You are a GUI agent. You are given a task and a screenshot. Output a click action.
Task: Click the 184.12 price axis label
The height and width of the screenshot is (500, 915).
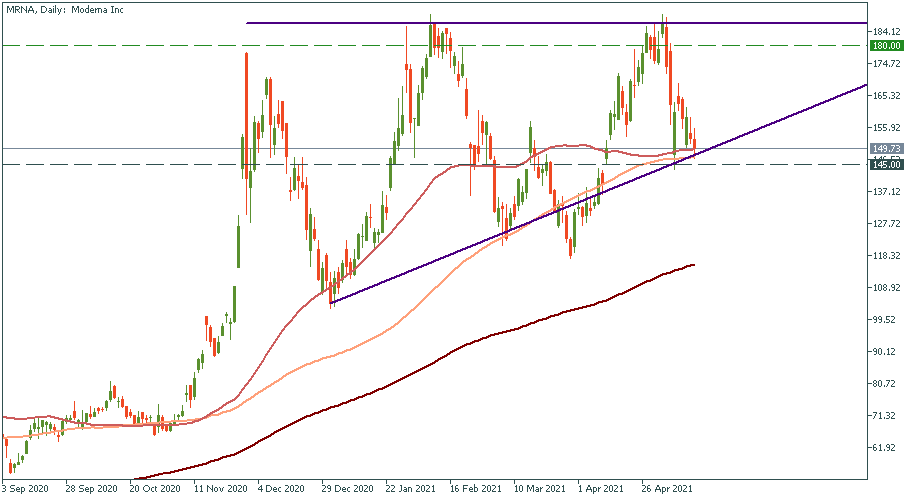[x=881, y=32]
